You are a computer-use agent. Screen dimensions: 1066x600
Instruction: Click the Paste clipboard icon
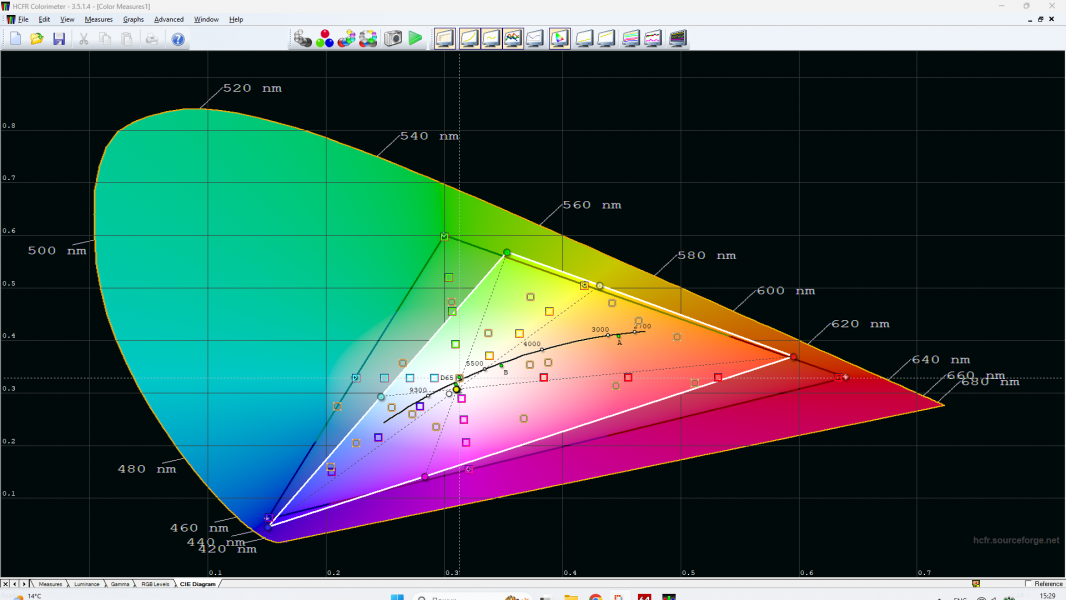pyautogui.click(x=127, y=39)
